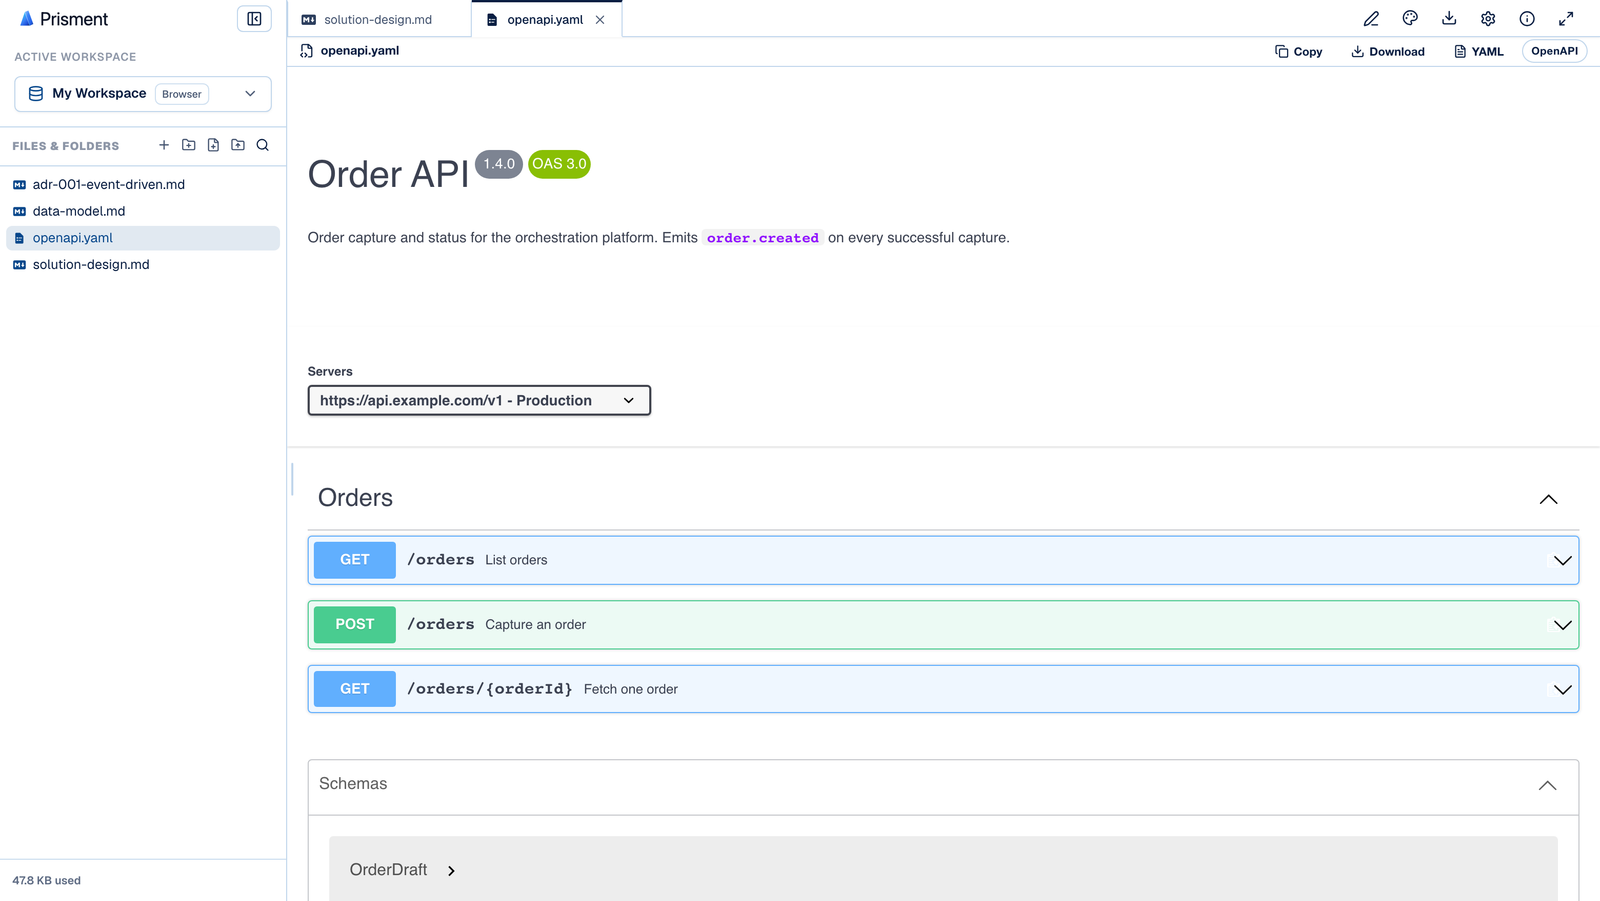Click the Orders section heading
Viewport: 1600px width, 901px height.
[x=355, y=498]
